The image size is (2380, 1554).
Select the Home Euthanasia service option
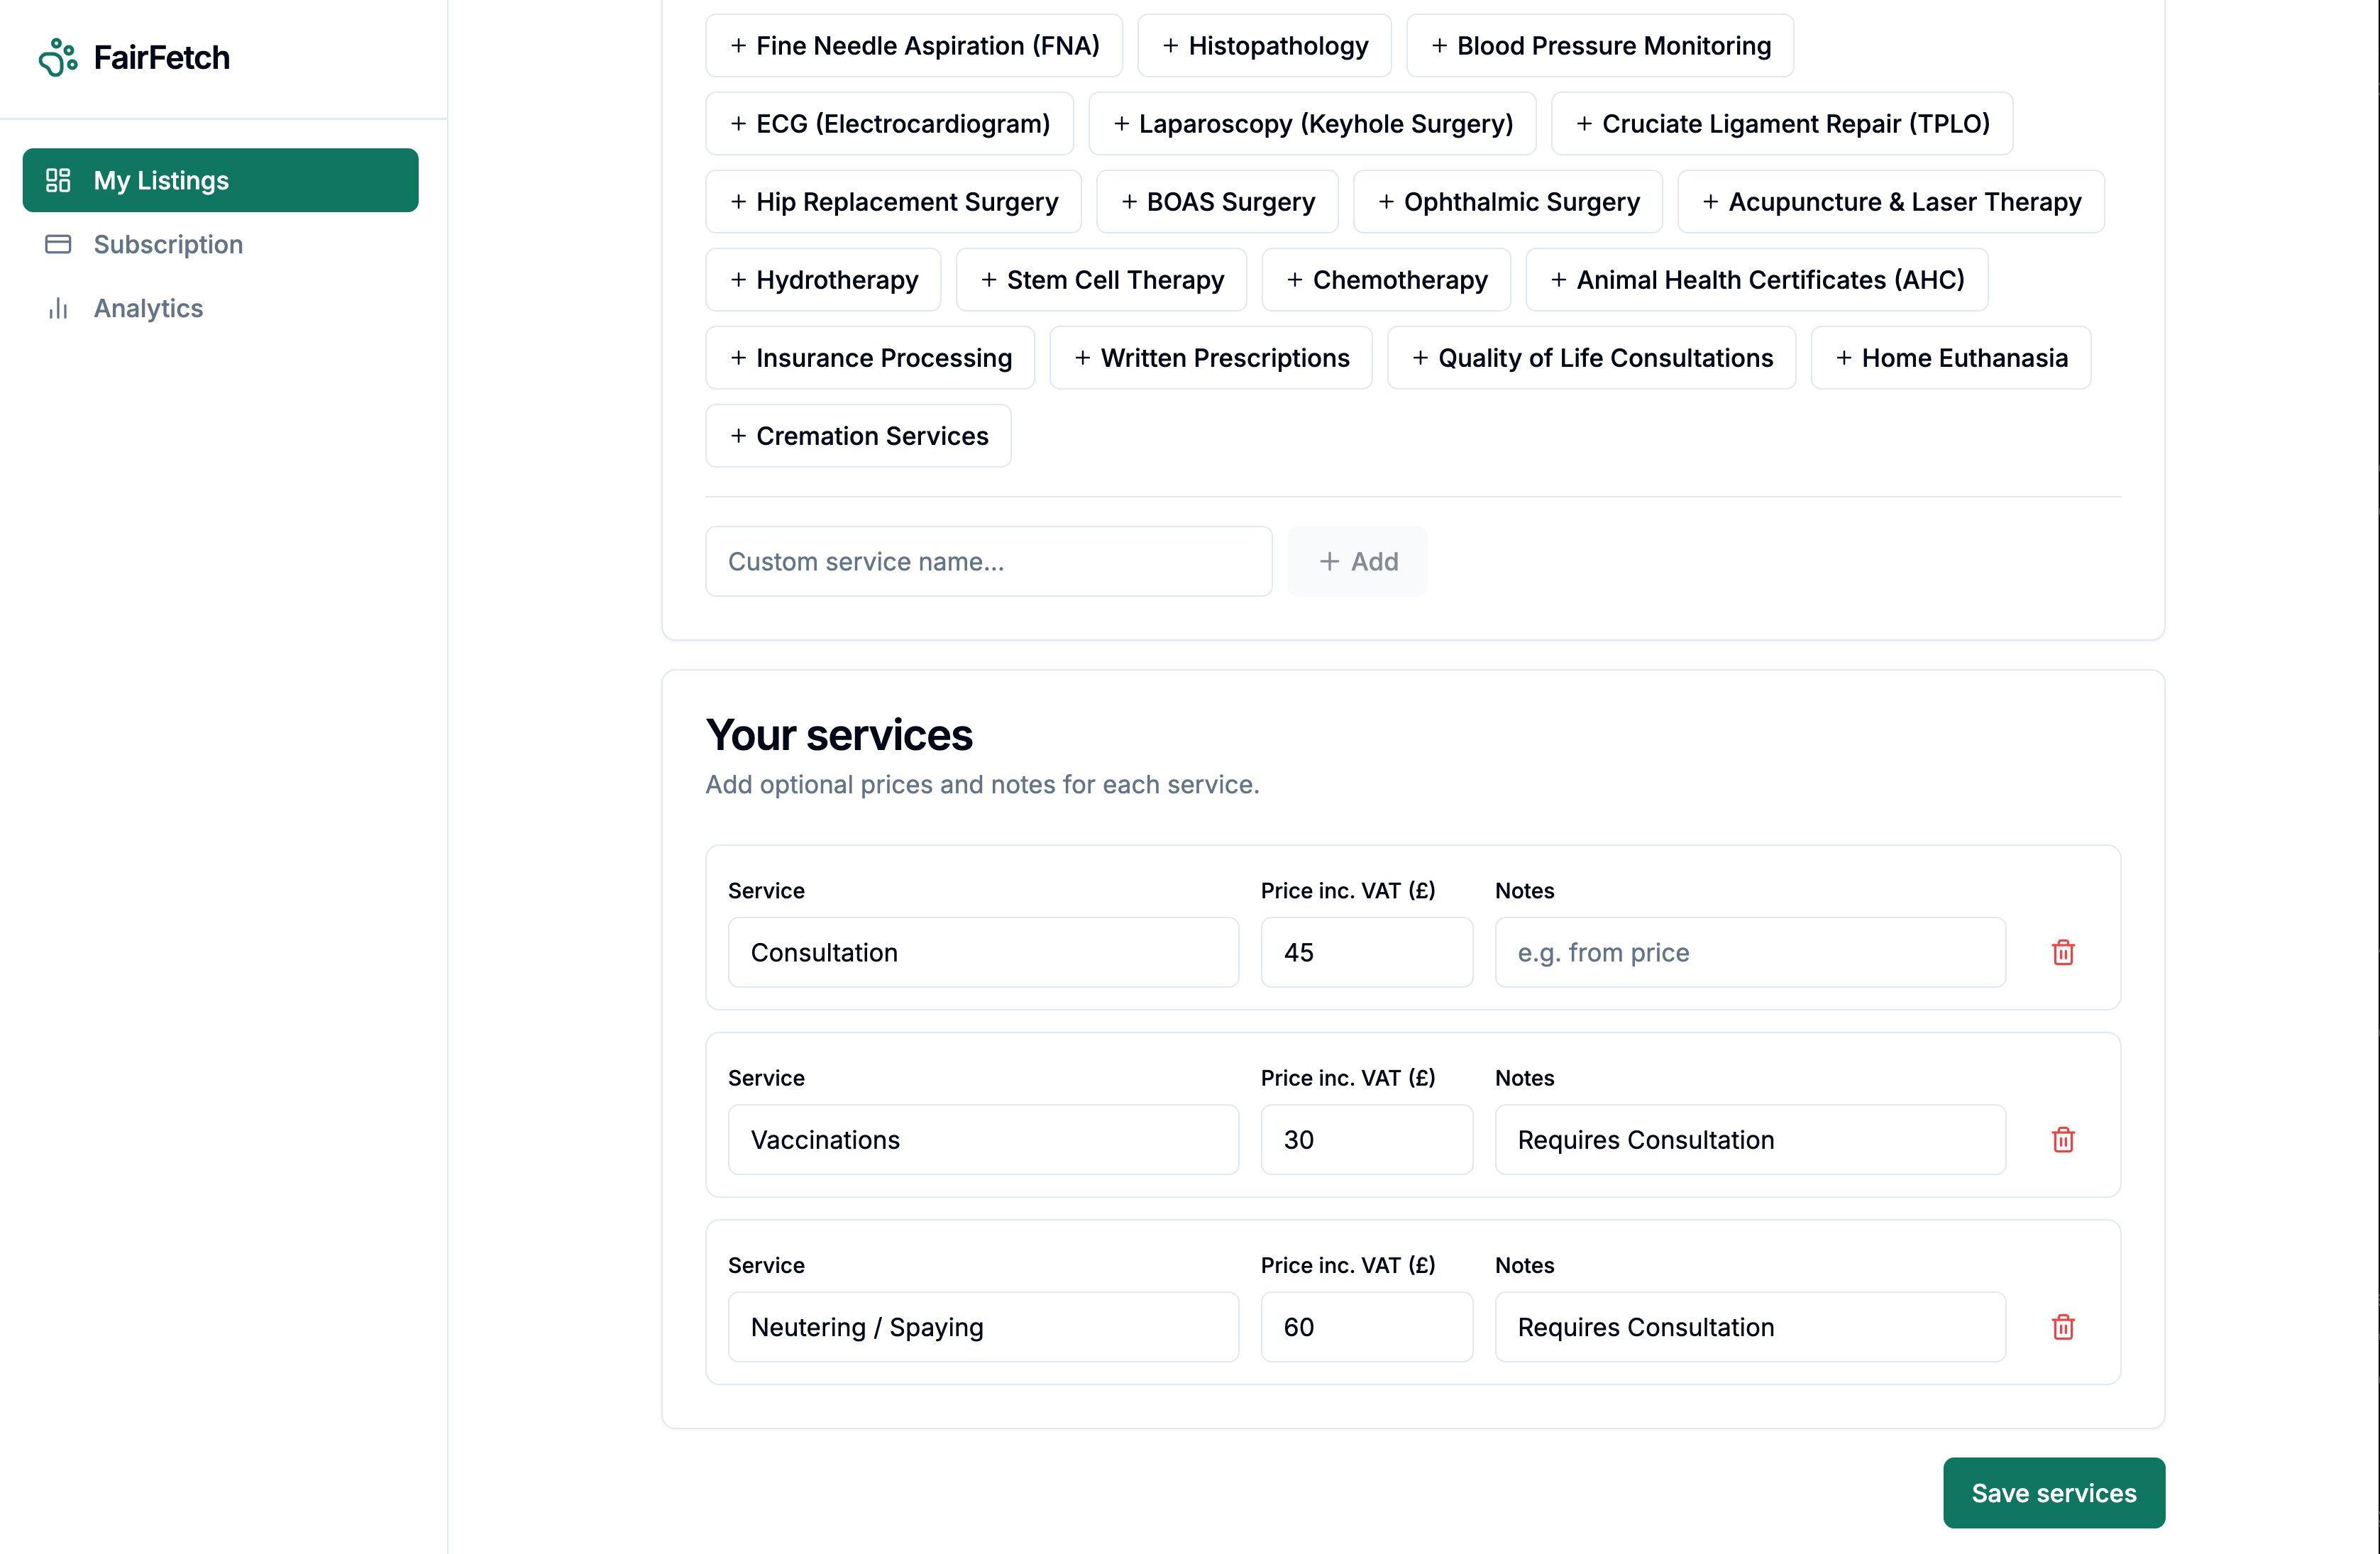(1950, 357)
